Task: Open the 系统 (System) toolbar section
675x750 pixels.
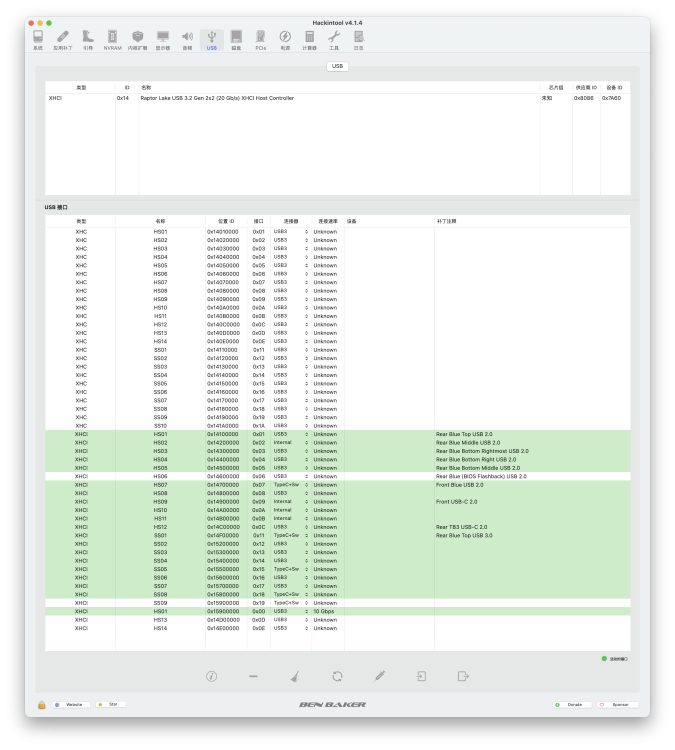Action: [x=38, y=40]
